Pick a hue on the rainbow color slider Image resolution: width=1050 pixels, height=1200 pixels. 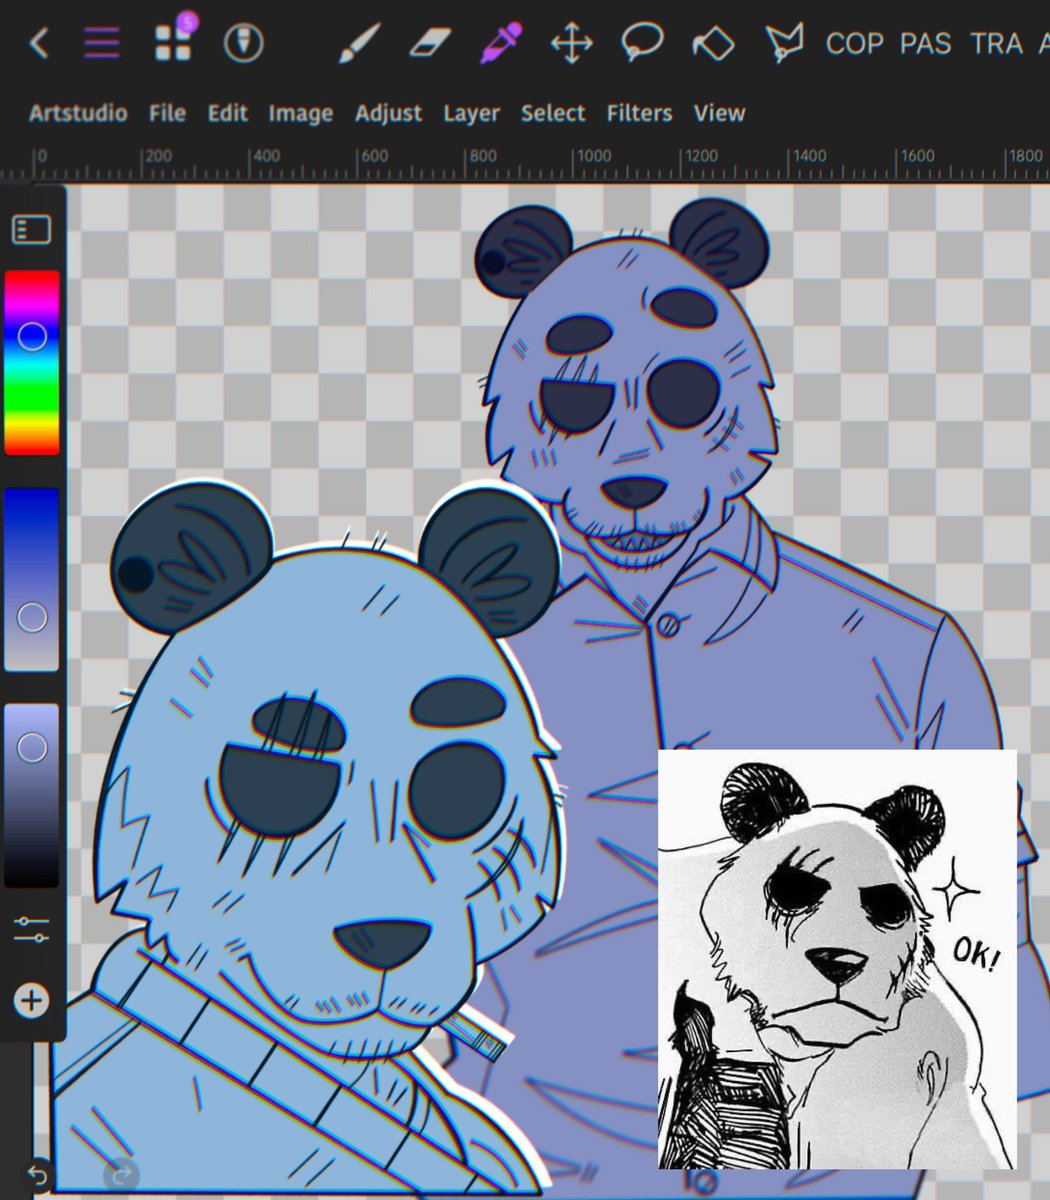coord(31,360)
